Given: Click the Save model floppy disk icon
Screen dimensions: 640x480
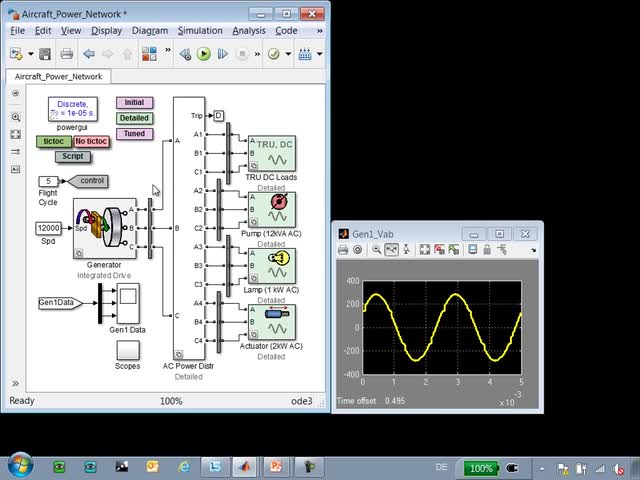Looking at the screenshot, I should tap(46, 54).
